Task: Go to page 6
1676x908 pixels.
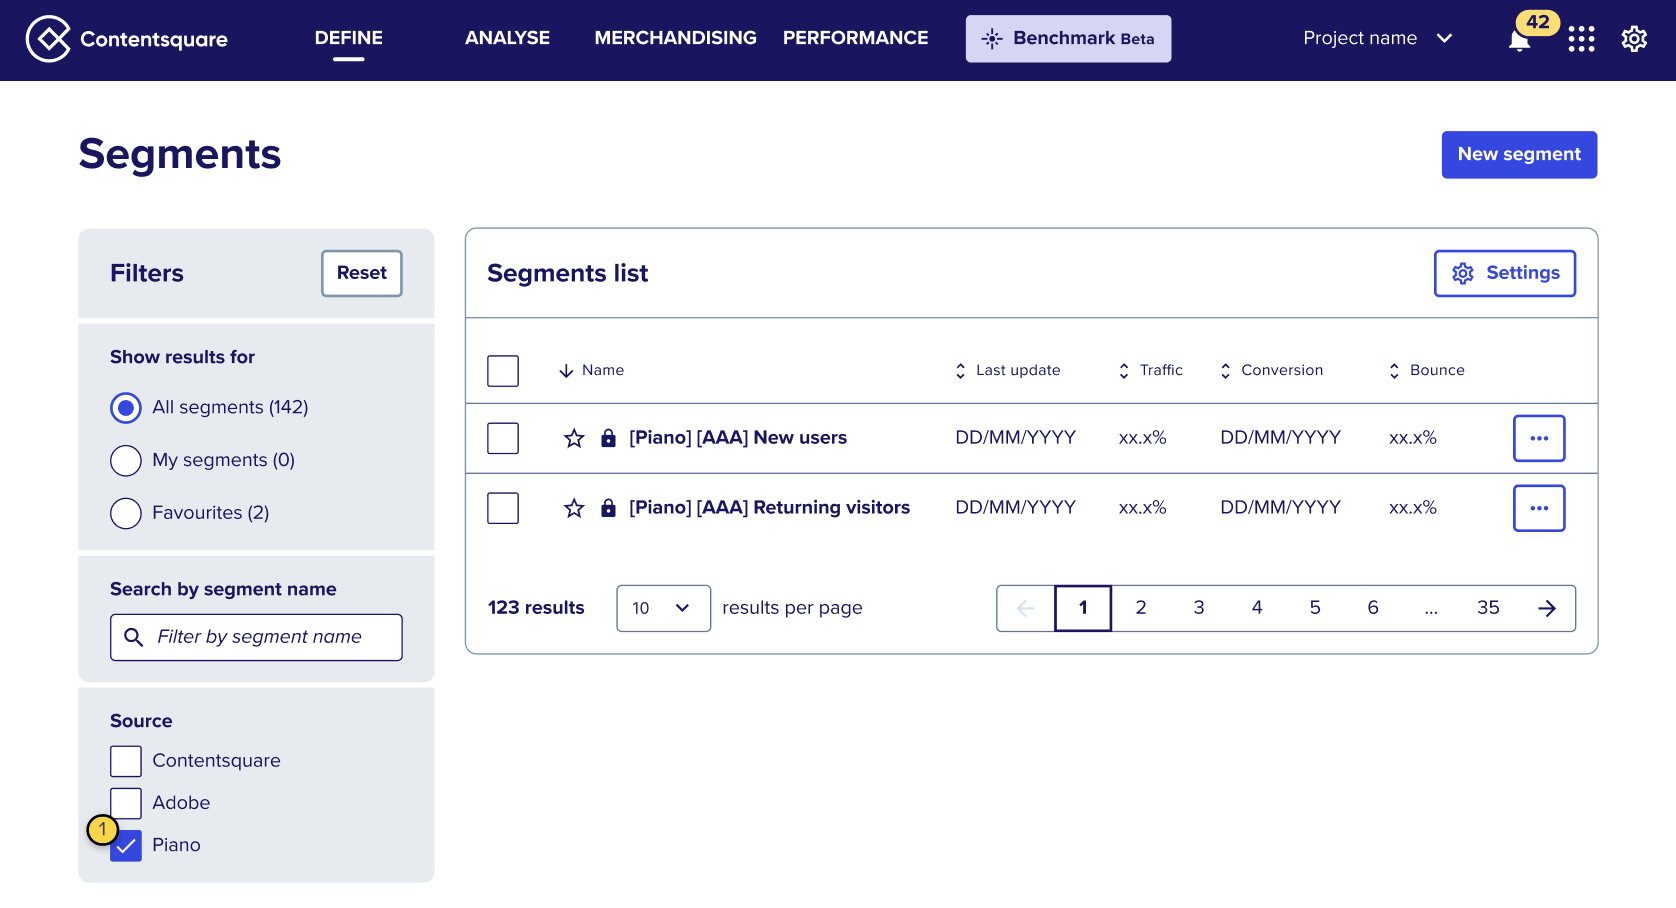Action: pos(1373,608)
